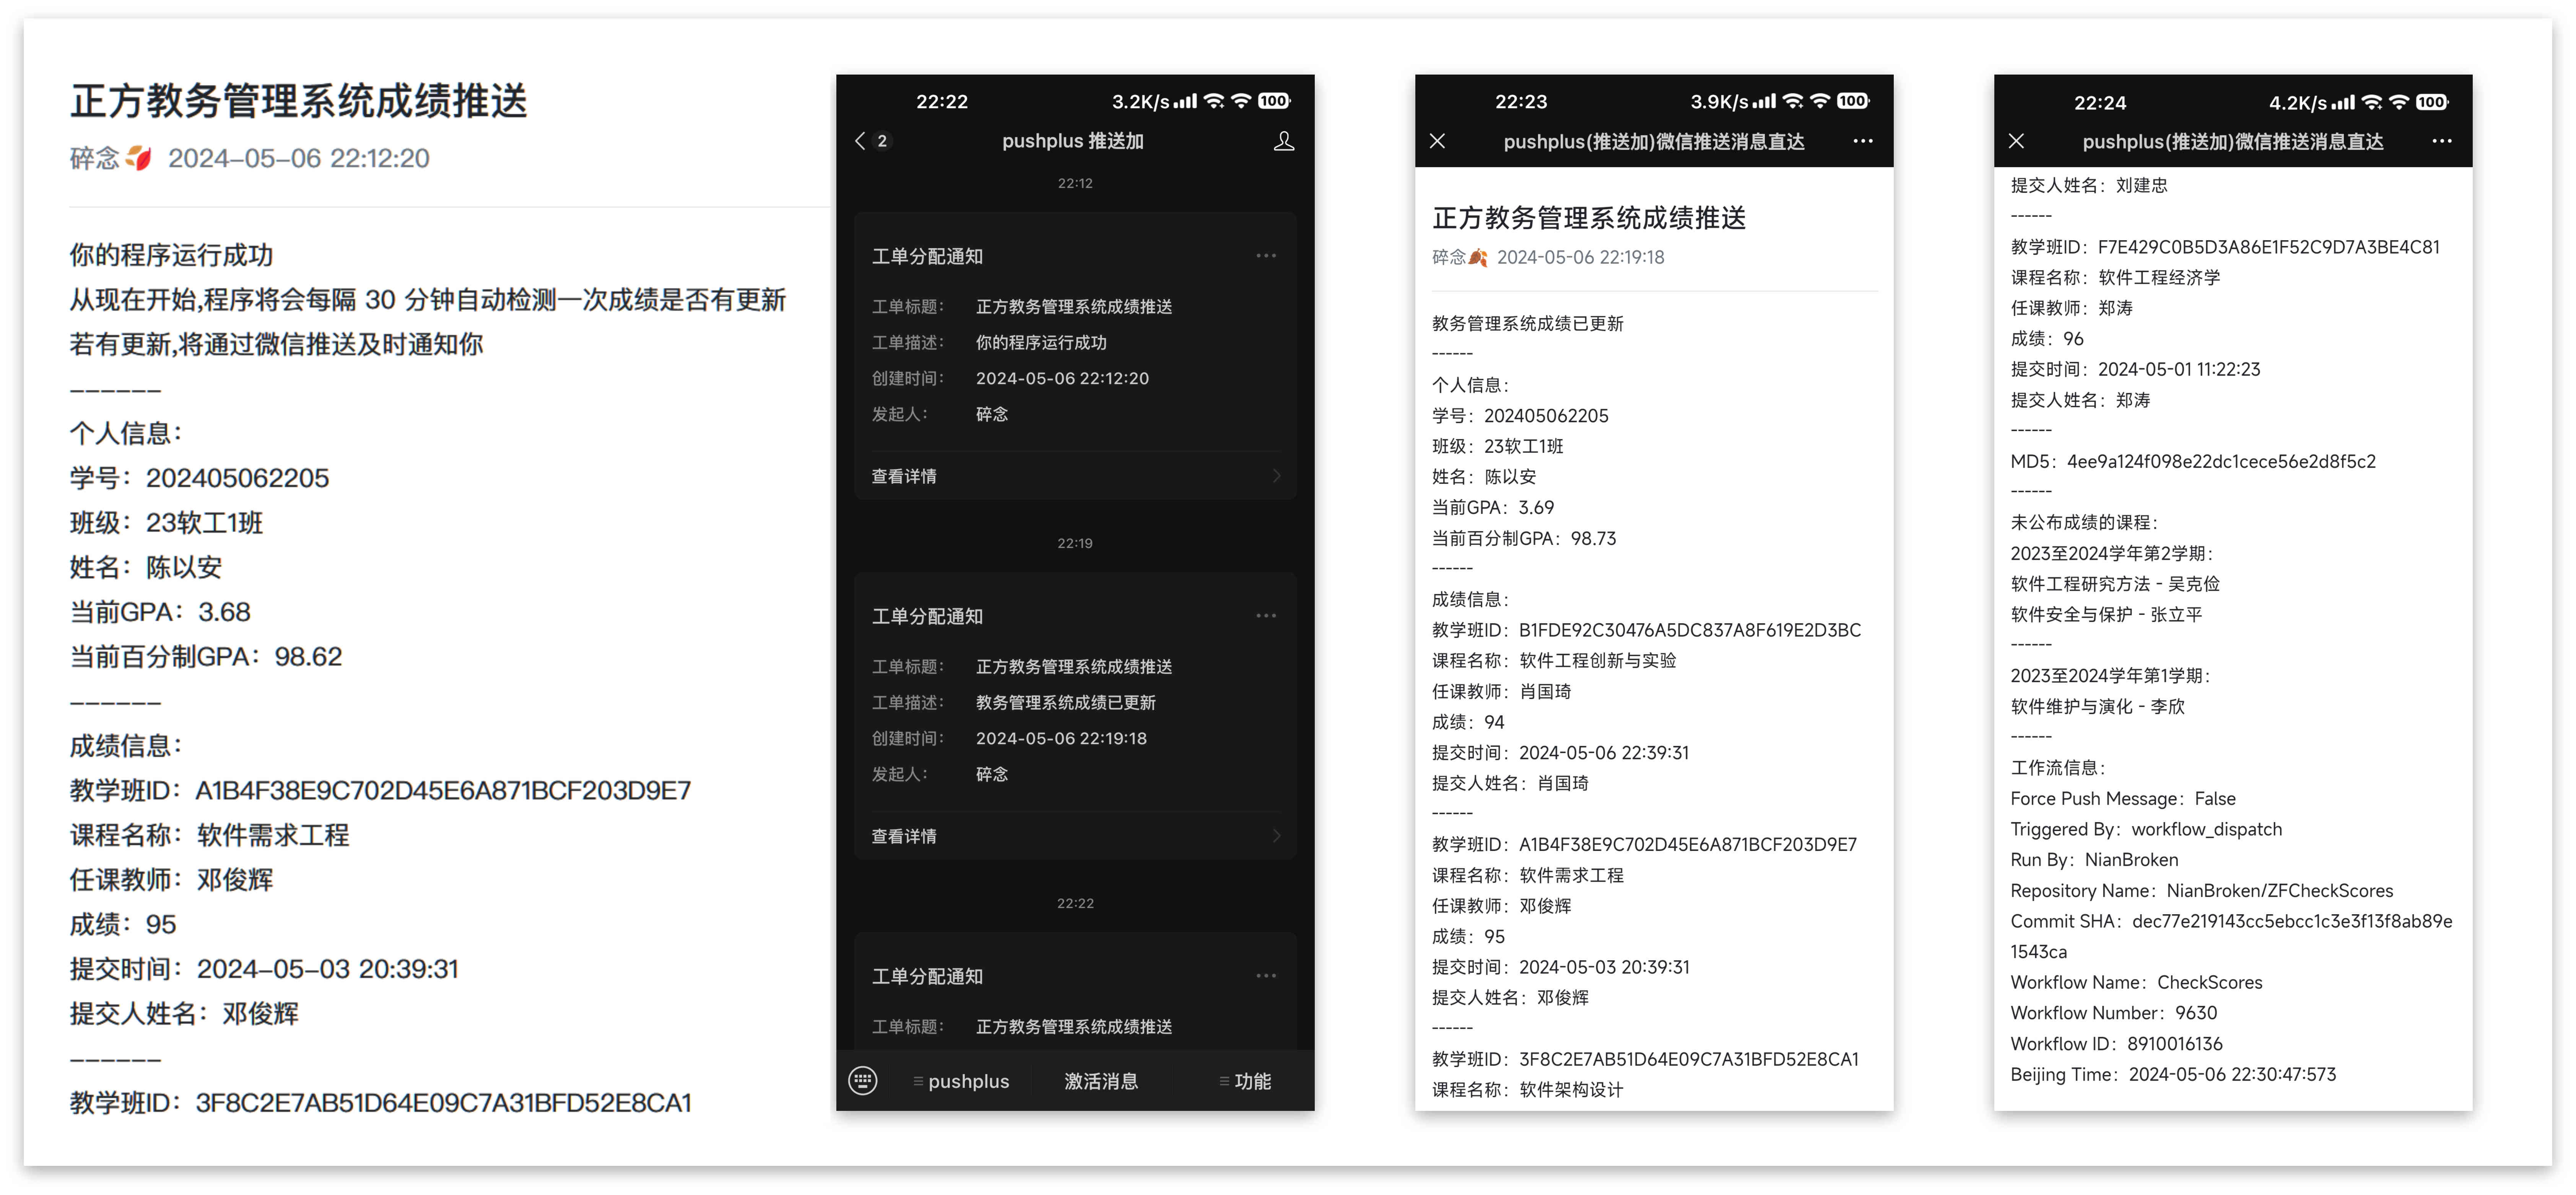Tap the back chevron in pushplus 推送加 chat
Screen dimensions: 2576x1195
coord(860,141)
